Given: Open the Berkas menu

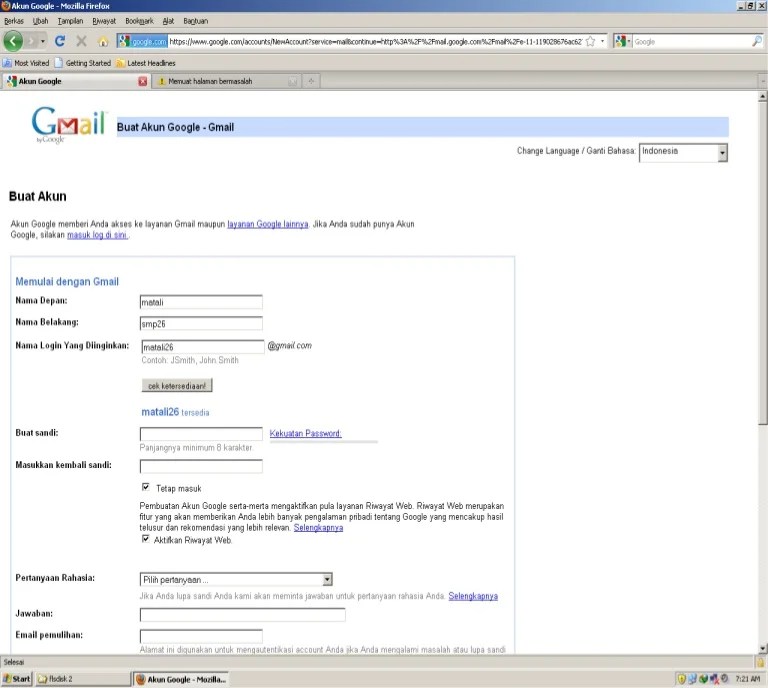Looking at the screenshot, I should click(x=14, y=21).
